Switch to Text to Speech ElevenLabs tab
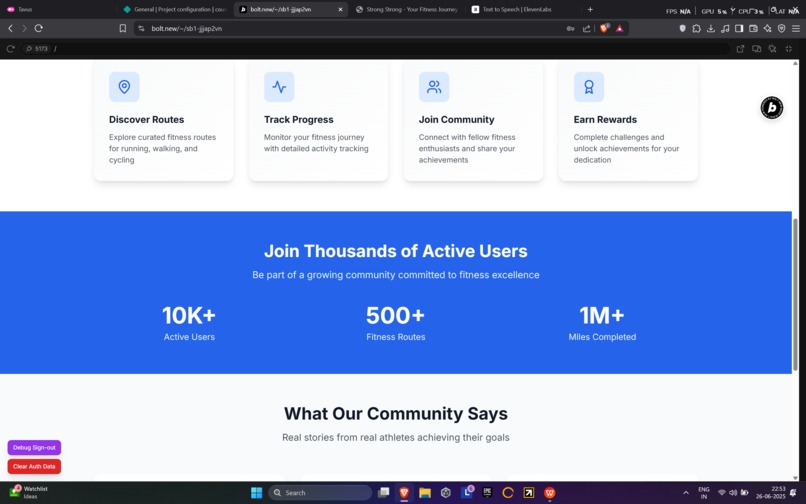 (523, 9)
